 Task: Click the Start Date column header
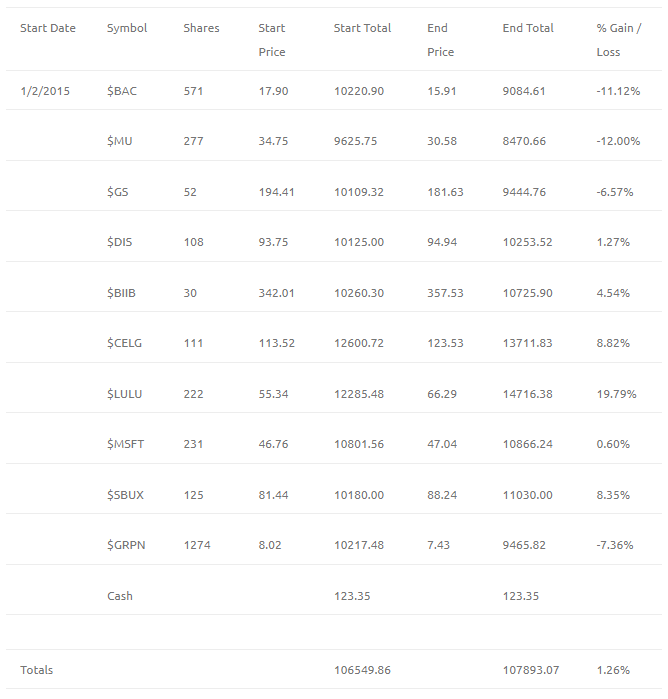point(48,28)
